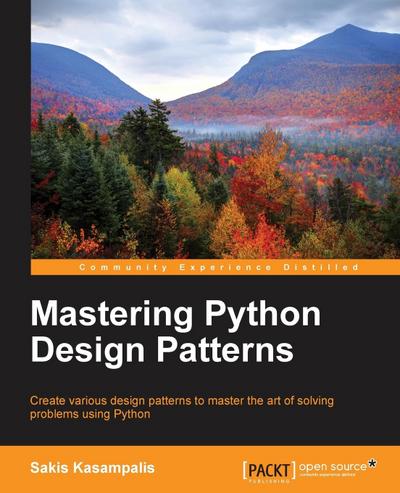The height and width of the screenshot is (493, 400).
Task: Click the PACKT publisher logo
Action: click(x=269, y=471)
